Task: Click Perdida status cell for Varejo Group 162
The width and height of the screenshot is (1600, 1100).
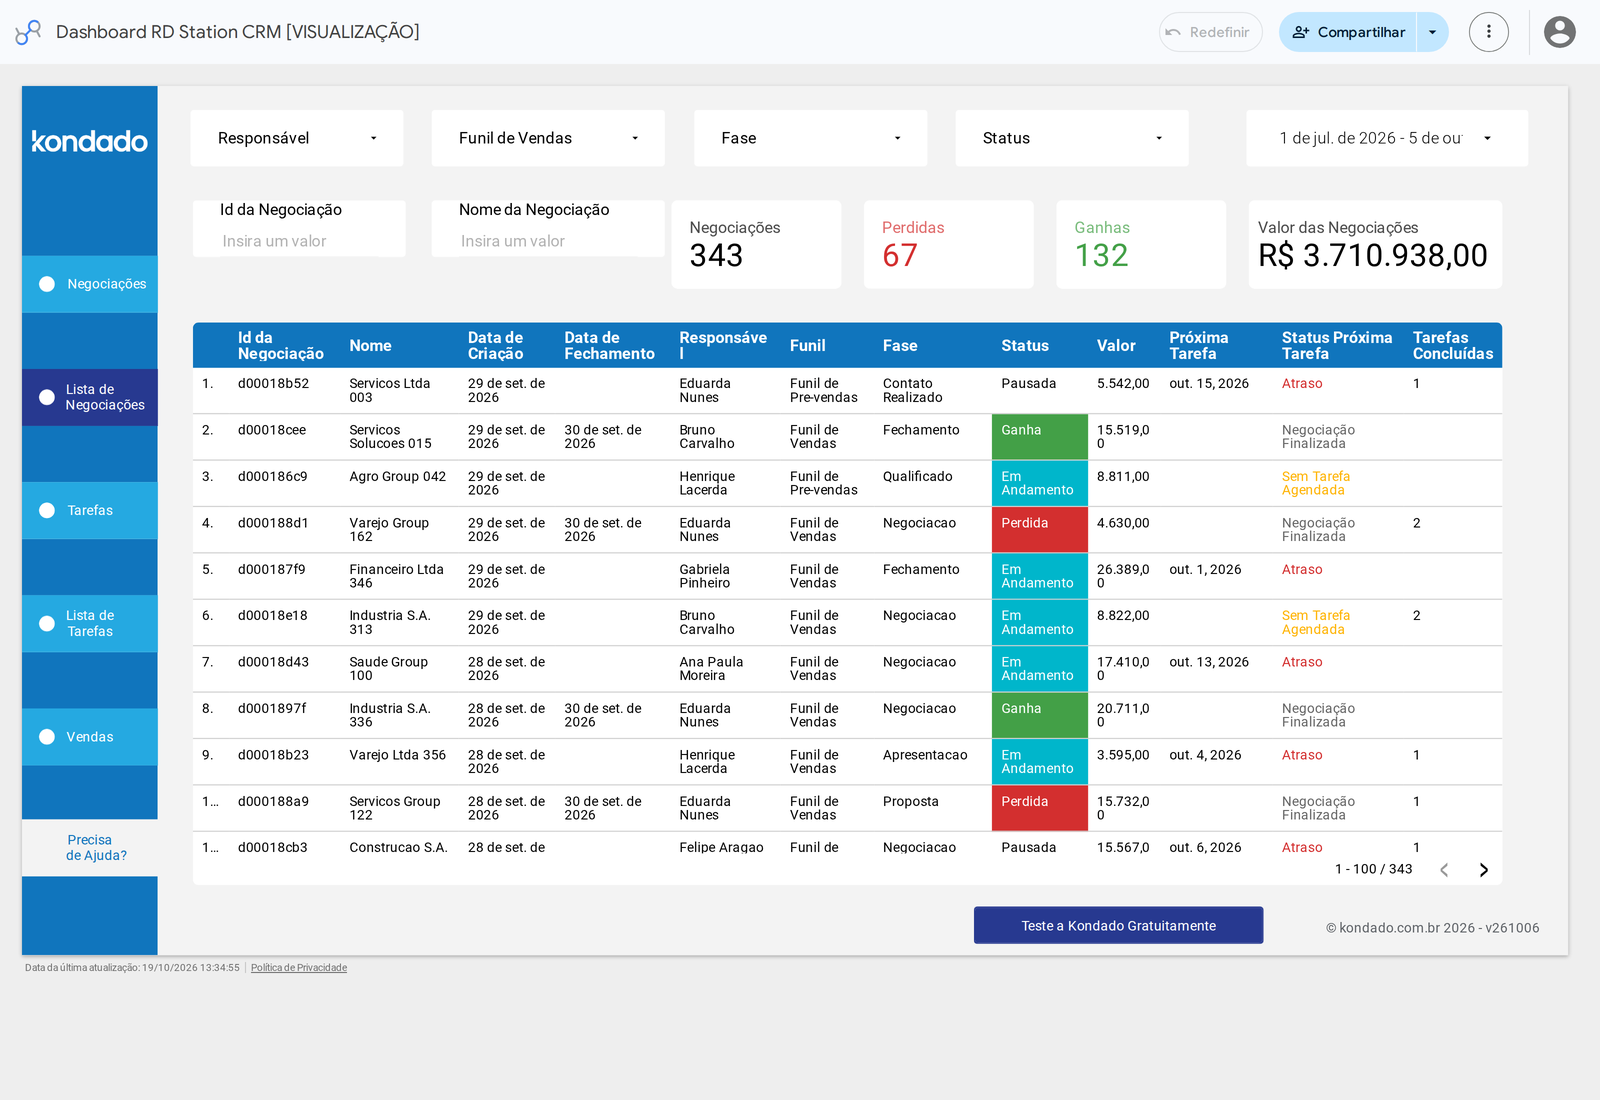Action: pos(1040,530)
